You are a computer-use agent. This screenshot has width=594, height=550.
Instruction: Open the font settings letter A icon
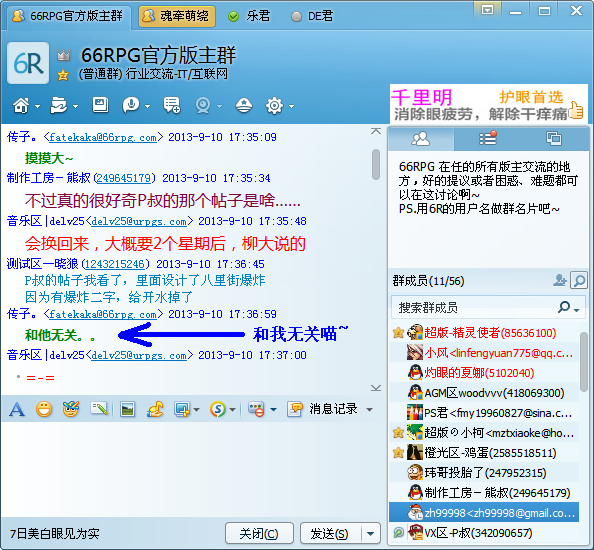[x=17, y=409]
